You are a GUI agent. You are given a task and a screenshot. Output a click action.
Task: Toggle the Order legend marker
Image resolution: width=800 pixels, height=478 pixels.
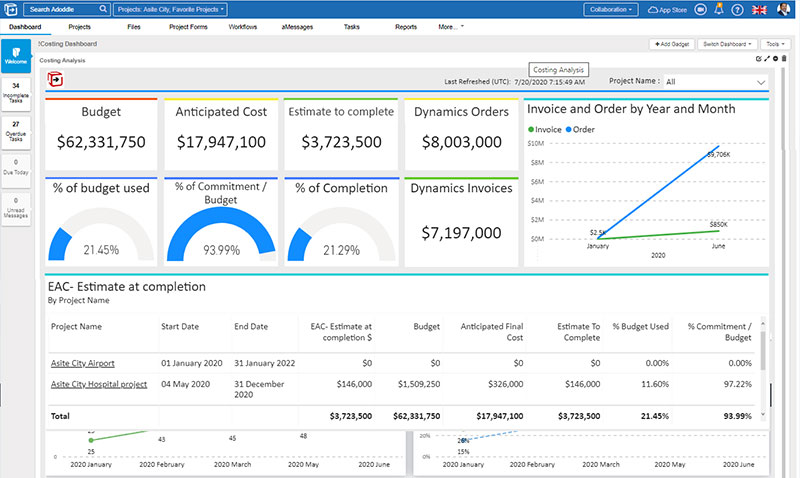[568, 130]
